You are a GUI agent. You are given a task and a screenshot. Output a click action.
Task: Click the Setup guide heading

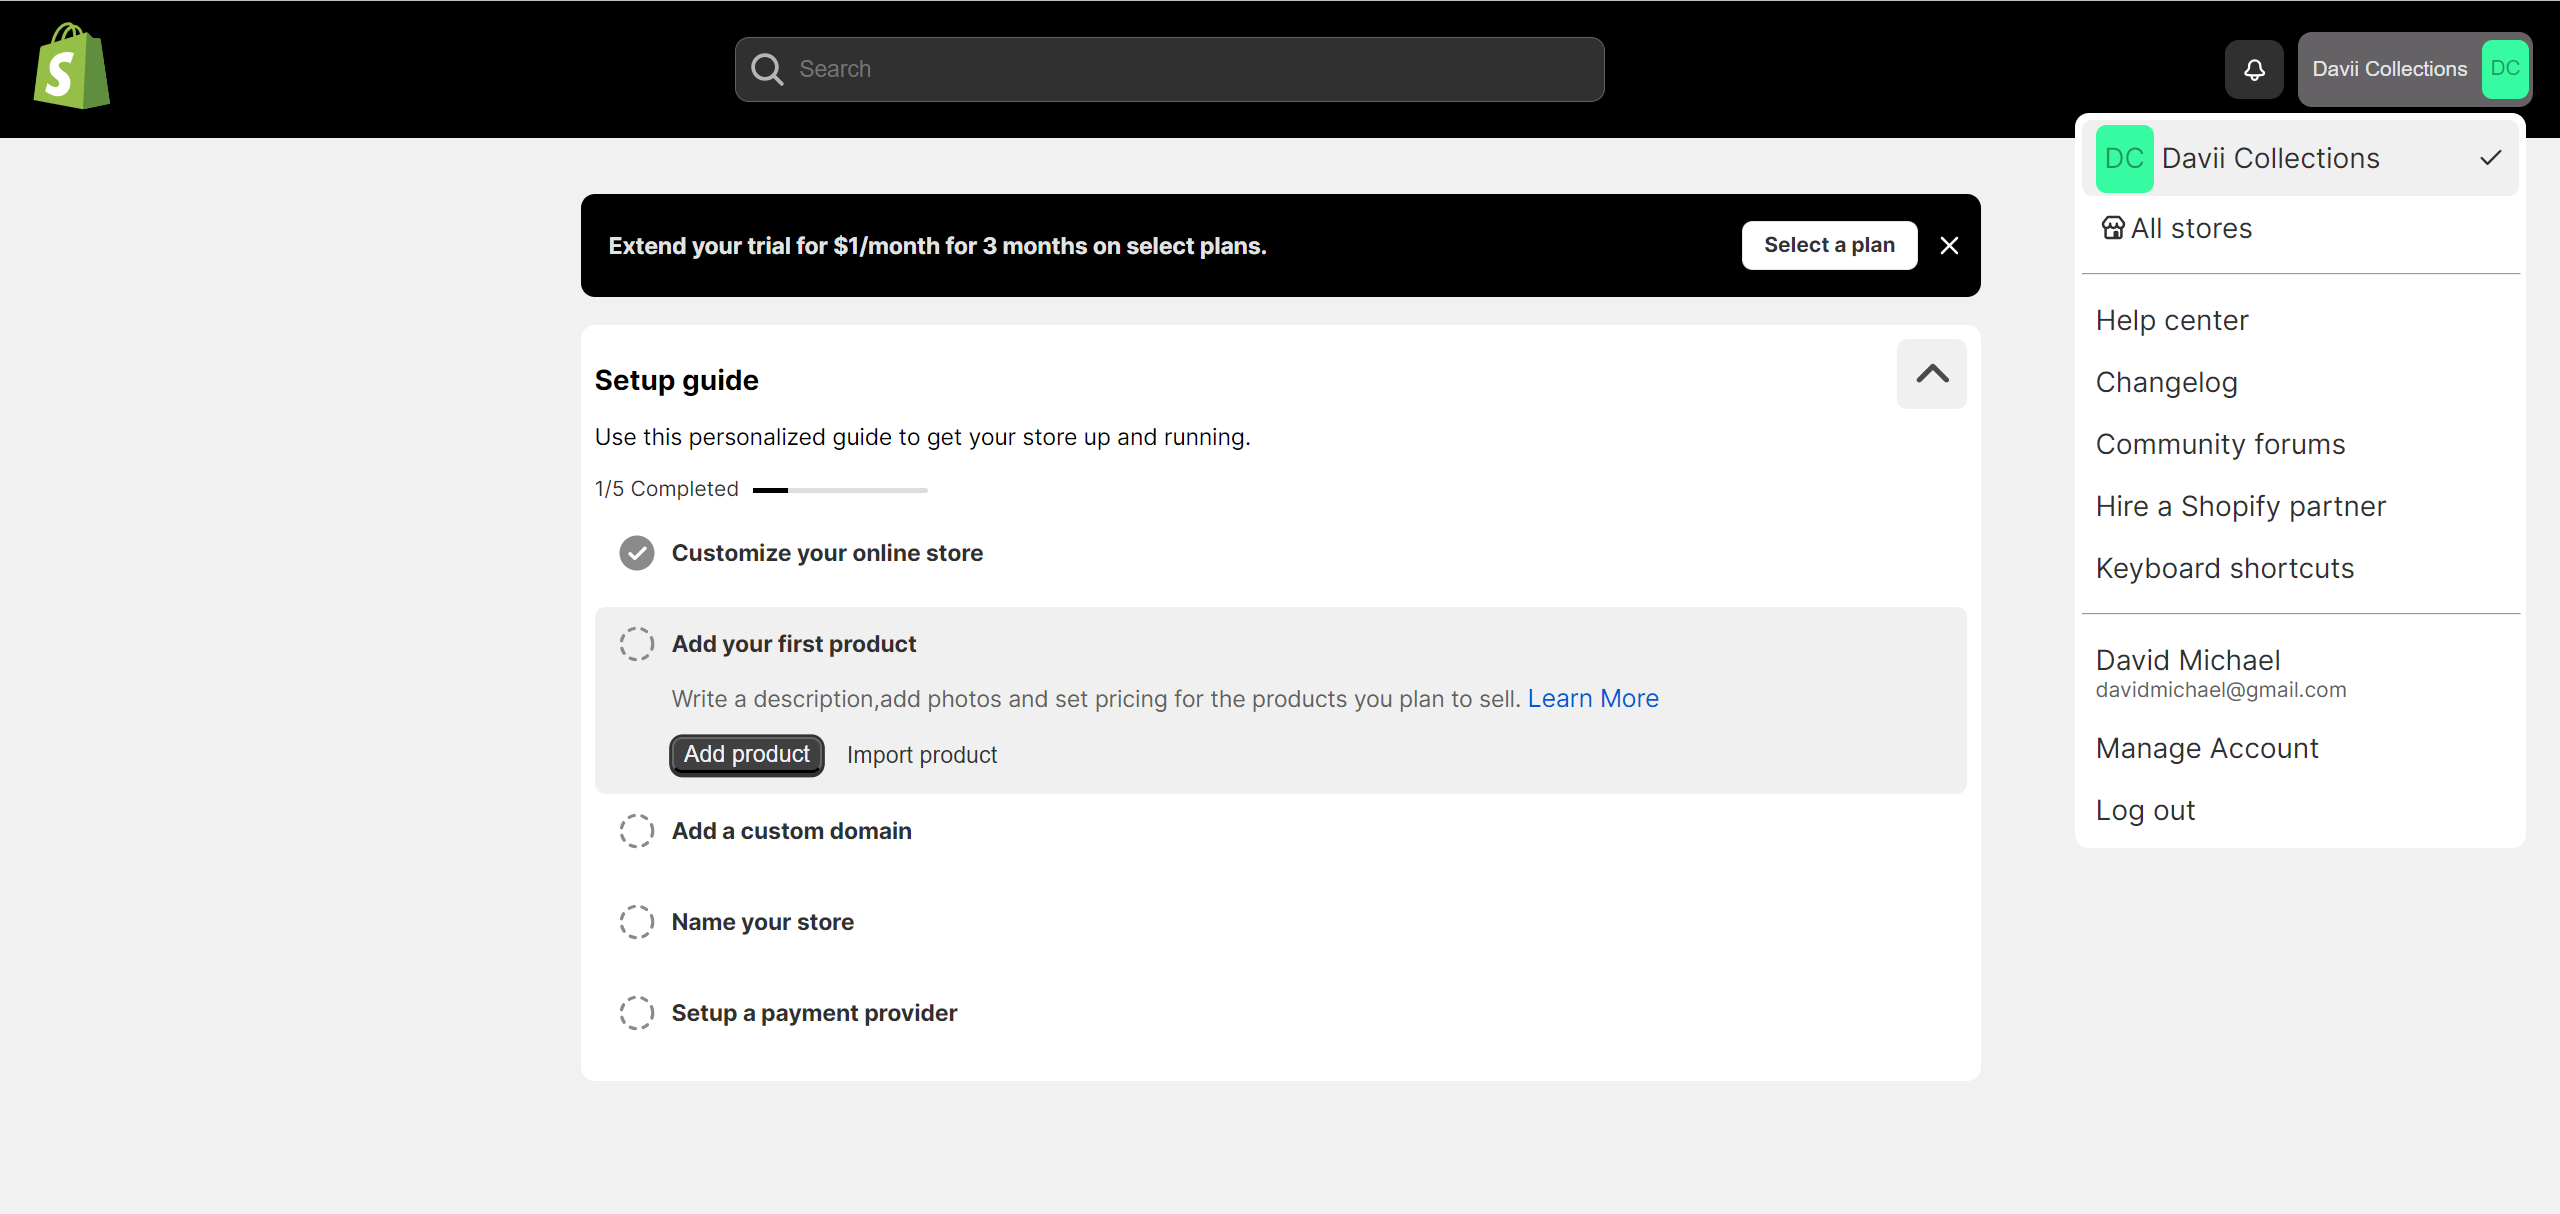(x=676, y=380)
